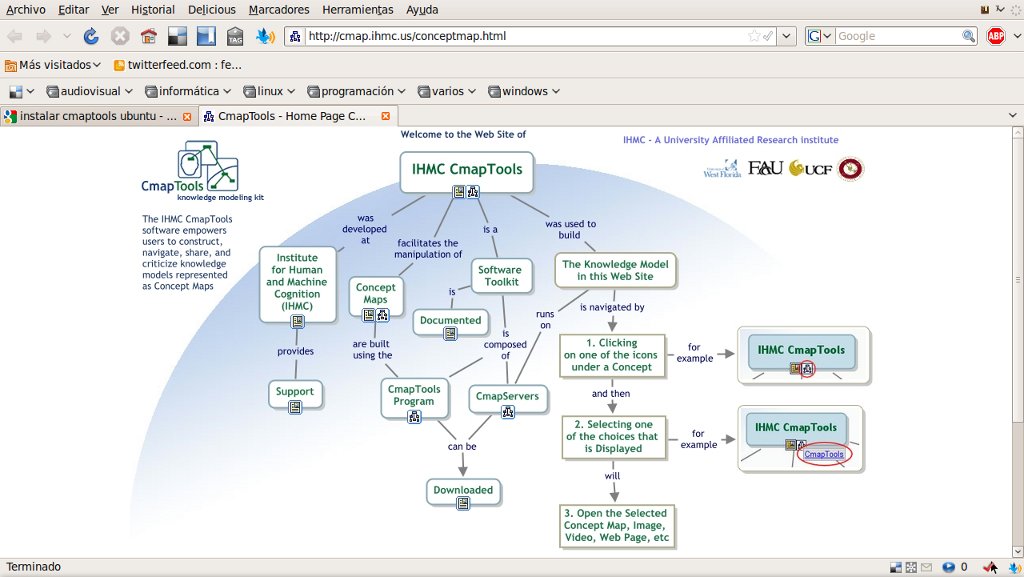Viewport: 1024px width, 577px height.
Task: Reload the page with the refresh icon
Action: pos(91,37)
